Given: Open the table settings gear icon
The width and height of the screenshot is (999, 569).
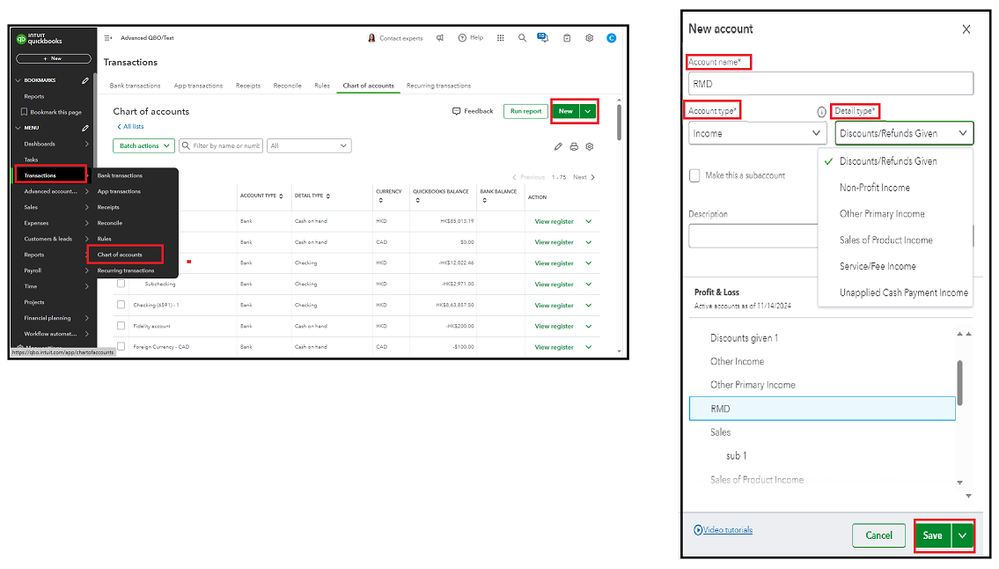Looking at the screenshot, I should tap(589, 147).
